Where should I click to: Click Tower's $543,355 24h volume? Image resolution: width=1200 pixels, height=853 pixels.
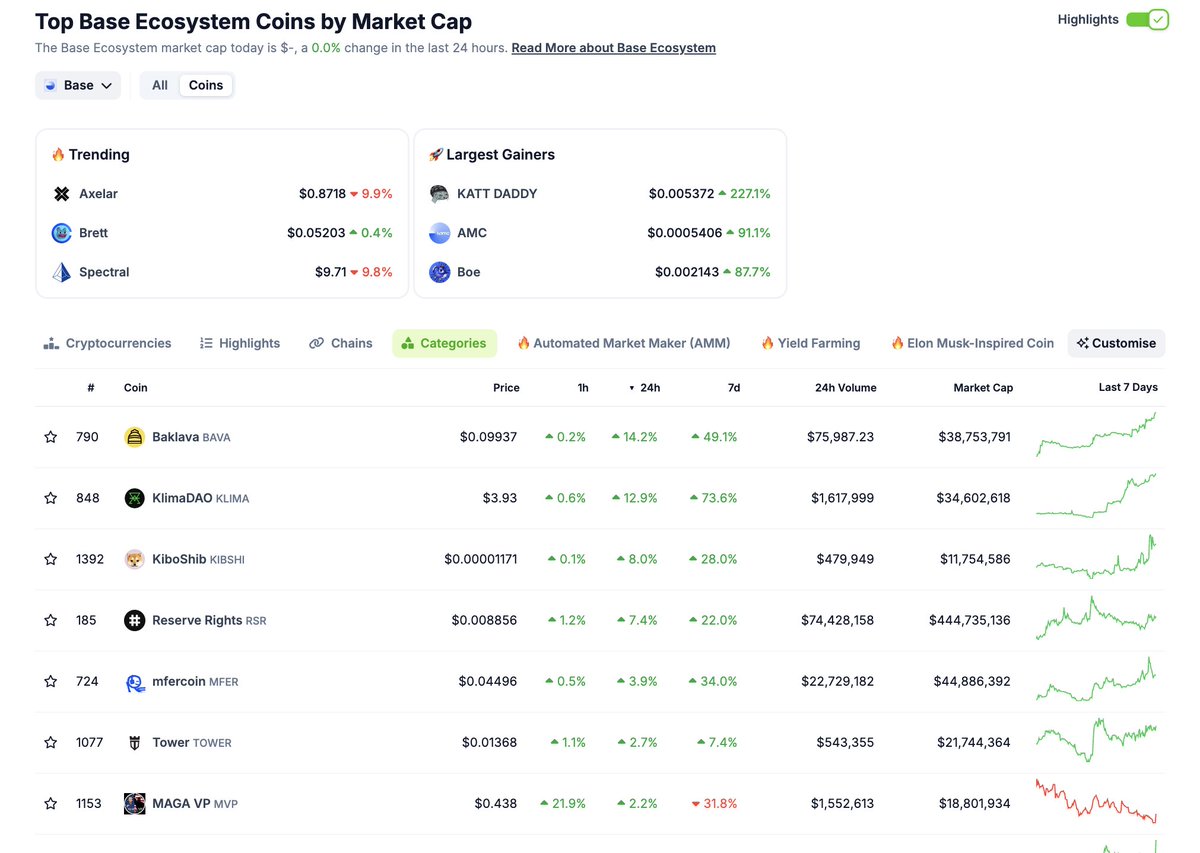coord(845,742)
